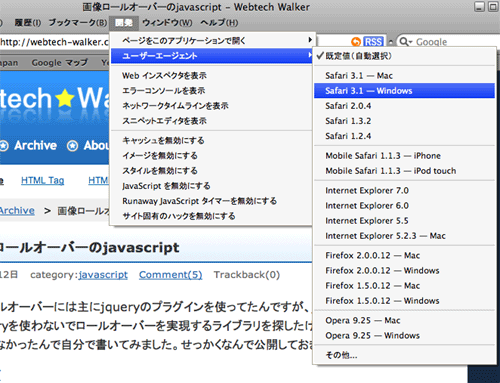Choose Firefox 2.0.0.12 — Mac

coord(404,255)
